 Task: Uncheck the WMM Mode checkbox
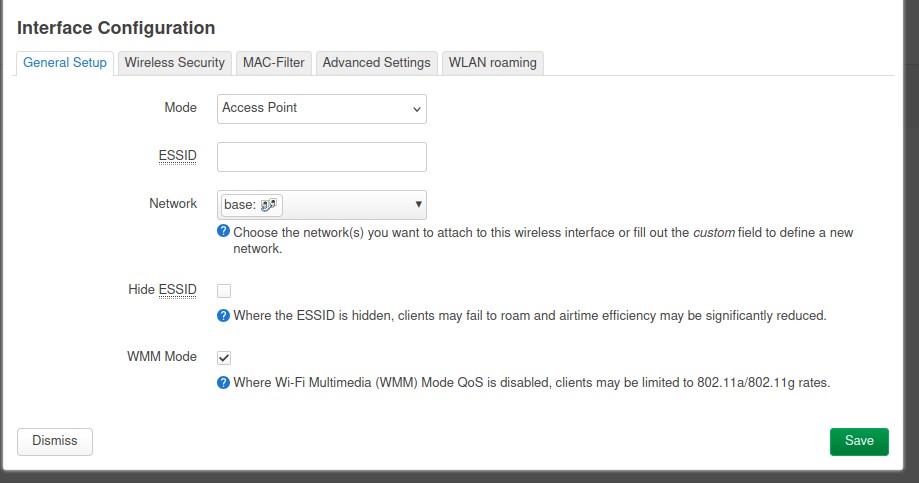pyautogui.click(x=224, y=358)
